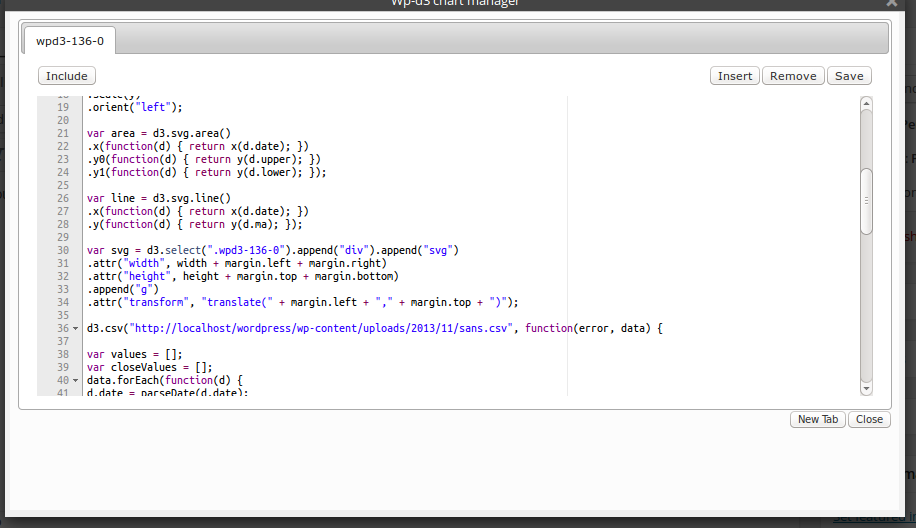Place cursor on 'var line = d3.svg.line()'
The width and height of the screenshot is (916, 528).
click(158, 198)
